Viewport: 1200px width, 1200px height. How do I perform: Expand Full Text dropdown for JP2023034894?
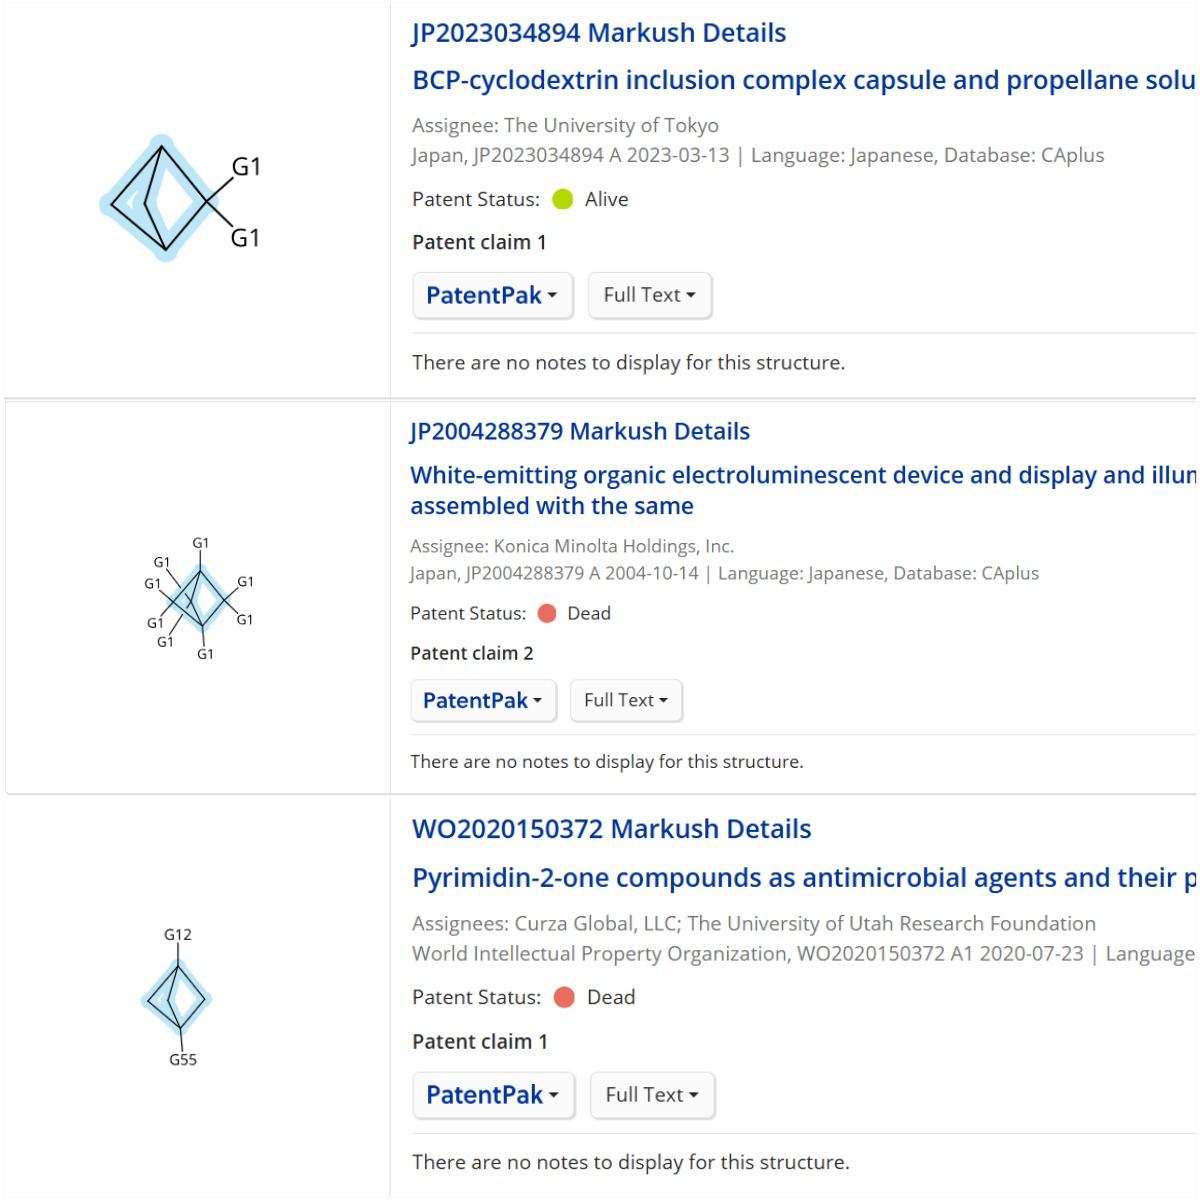click(x=649, y=295)
